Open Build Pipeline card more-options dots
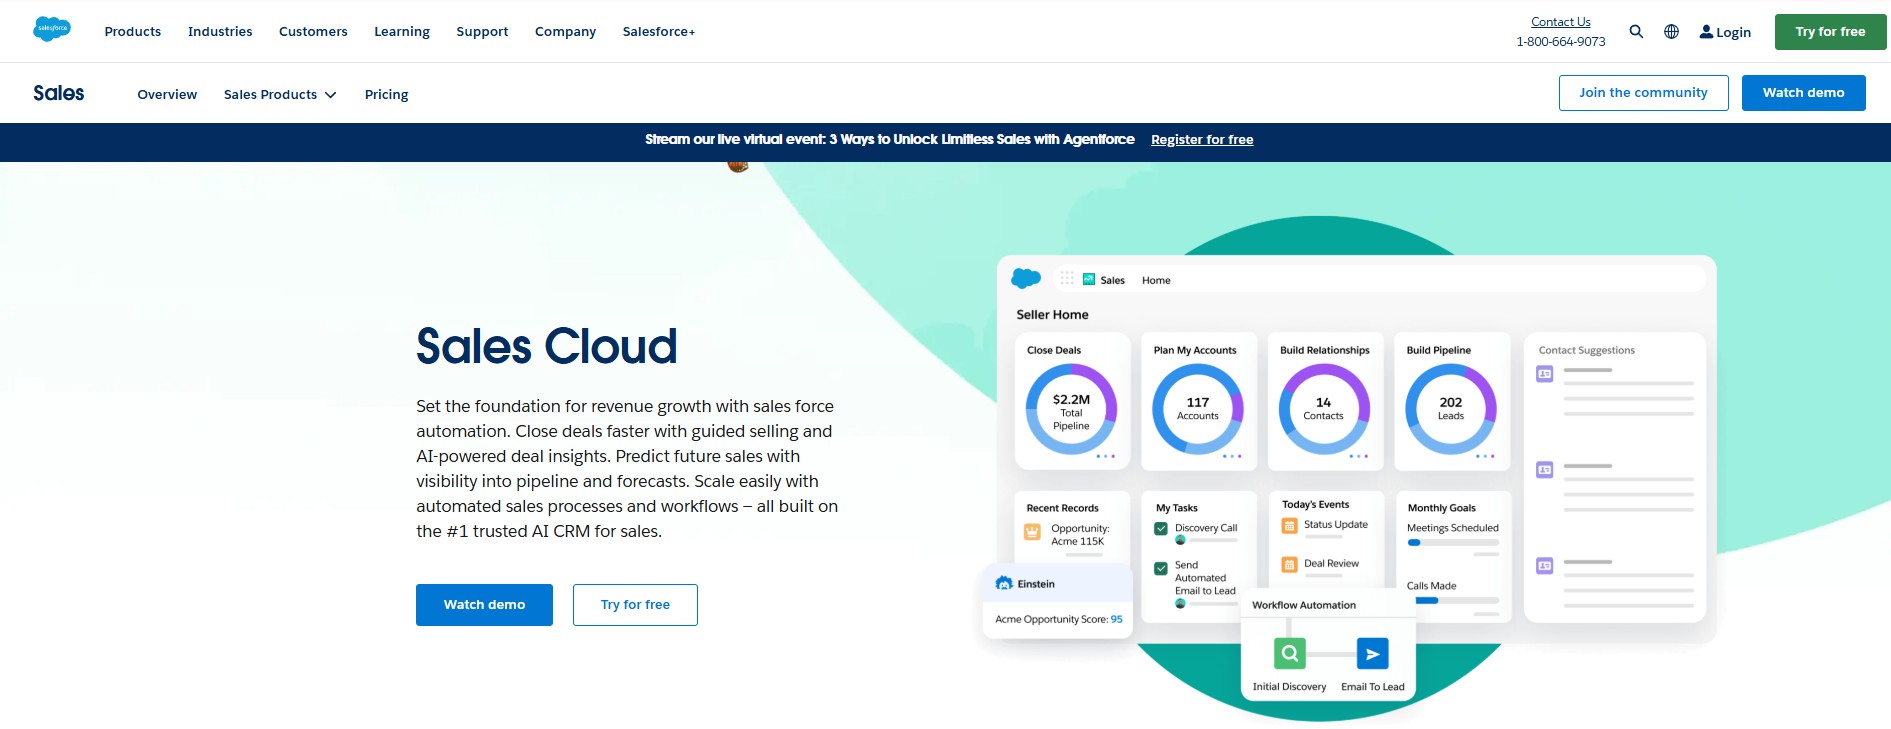The width and height of the screenshot is (1891, 729). pyautogui.click(x=1485, y=456)
